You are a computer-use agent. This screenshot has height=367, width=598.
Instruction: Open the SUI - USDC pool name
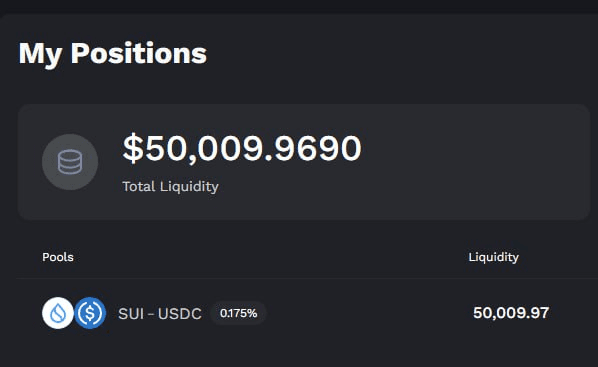pos(160,314)
